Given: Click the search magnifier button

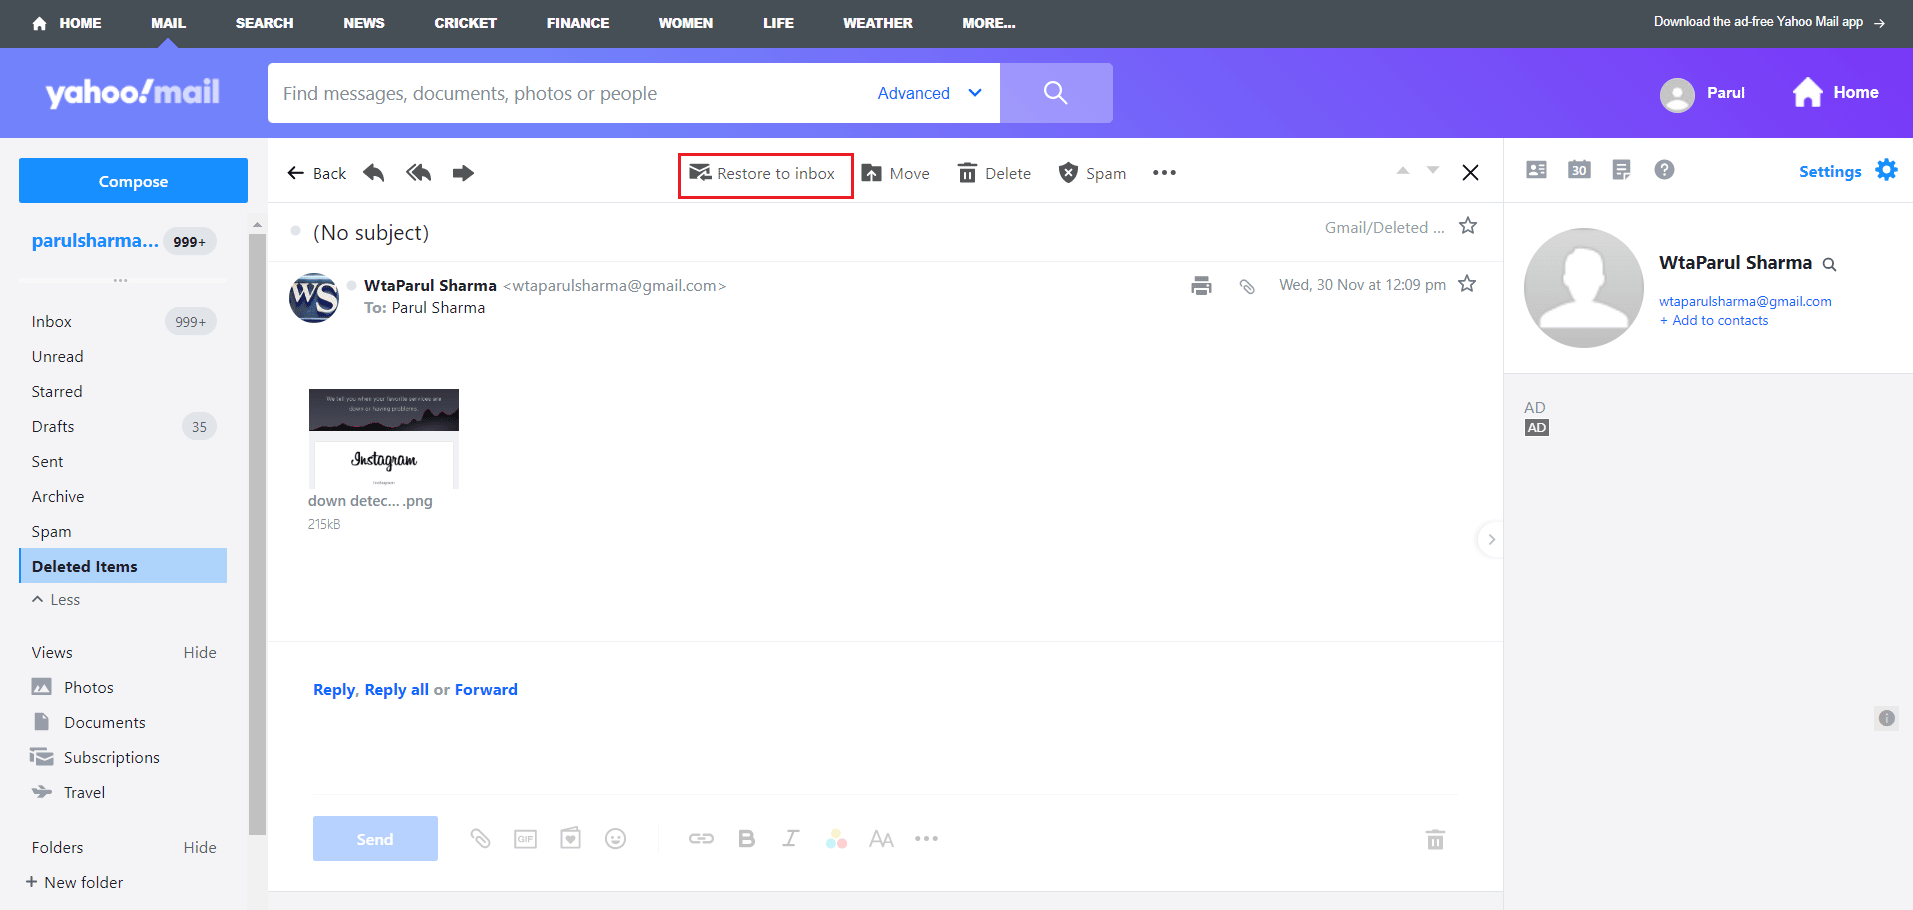Looking at the screenshot, I should pos(1056,93).
